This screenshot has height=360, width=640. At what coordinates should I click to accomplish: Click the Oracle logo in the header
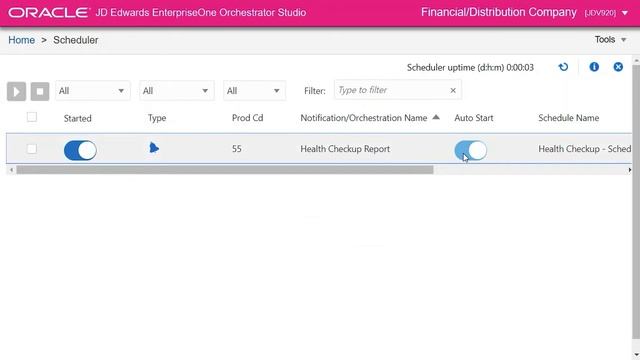(49, 13)
